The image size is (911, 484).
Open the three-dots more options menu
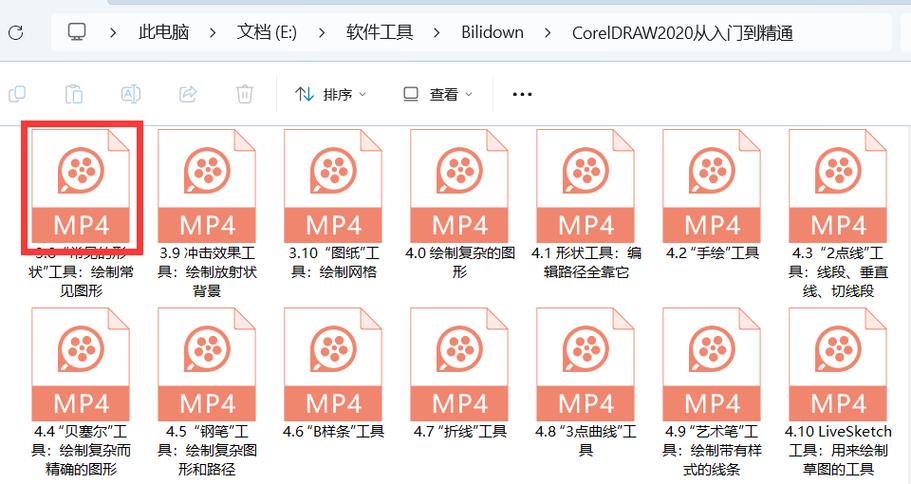(x=522, y=94)
